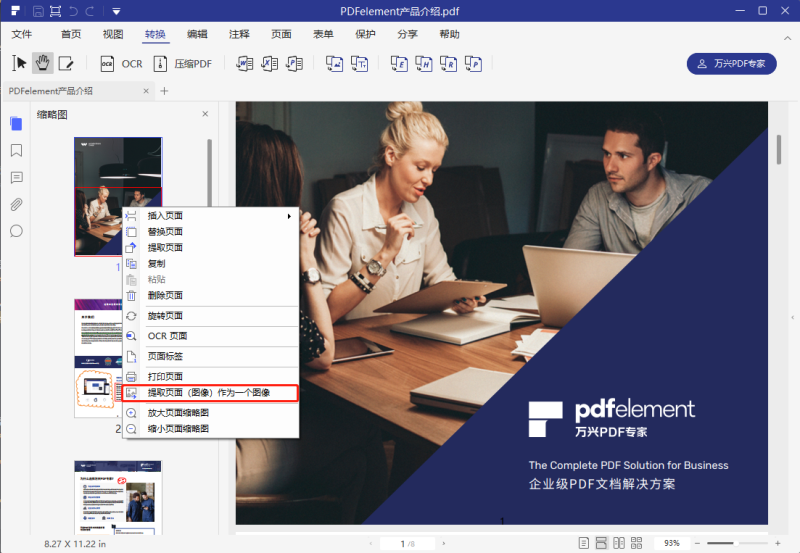Convert PDF to PowerPoint icon
Screen dimensions: 800x553
tap(294, 64)
